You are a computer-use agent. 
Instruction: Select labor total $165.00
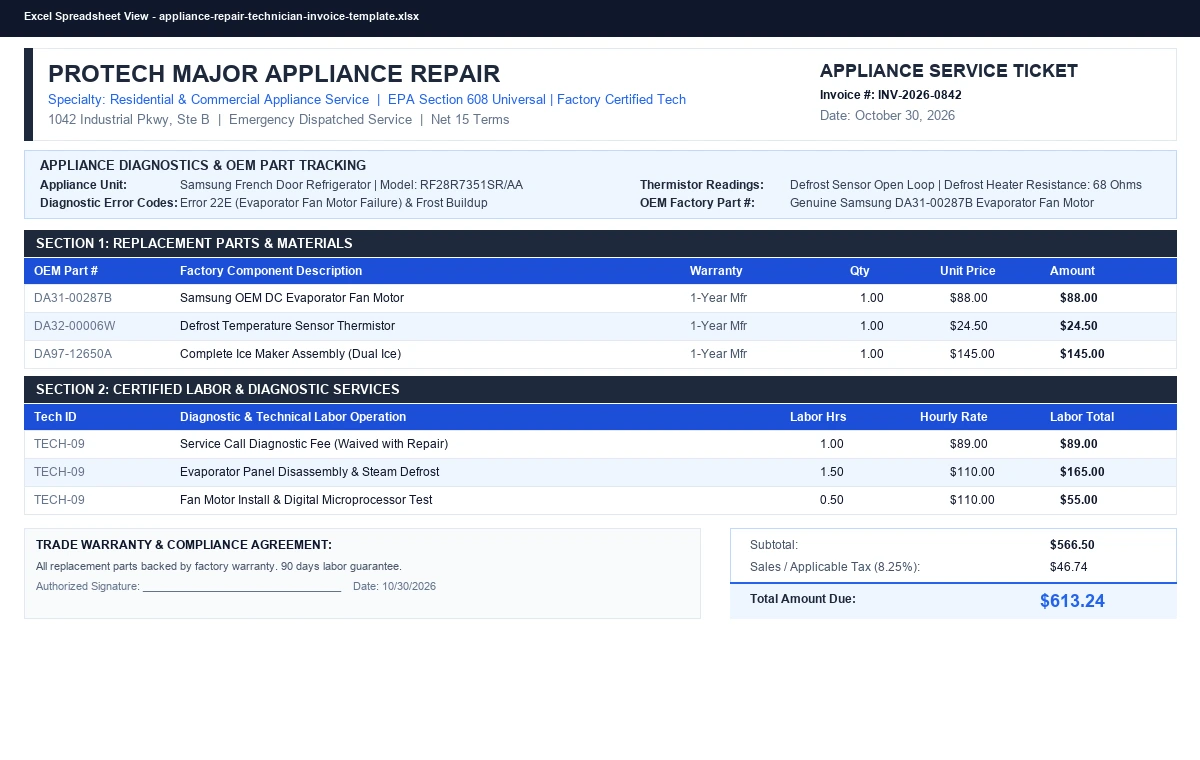coord(1082,472)
